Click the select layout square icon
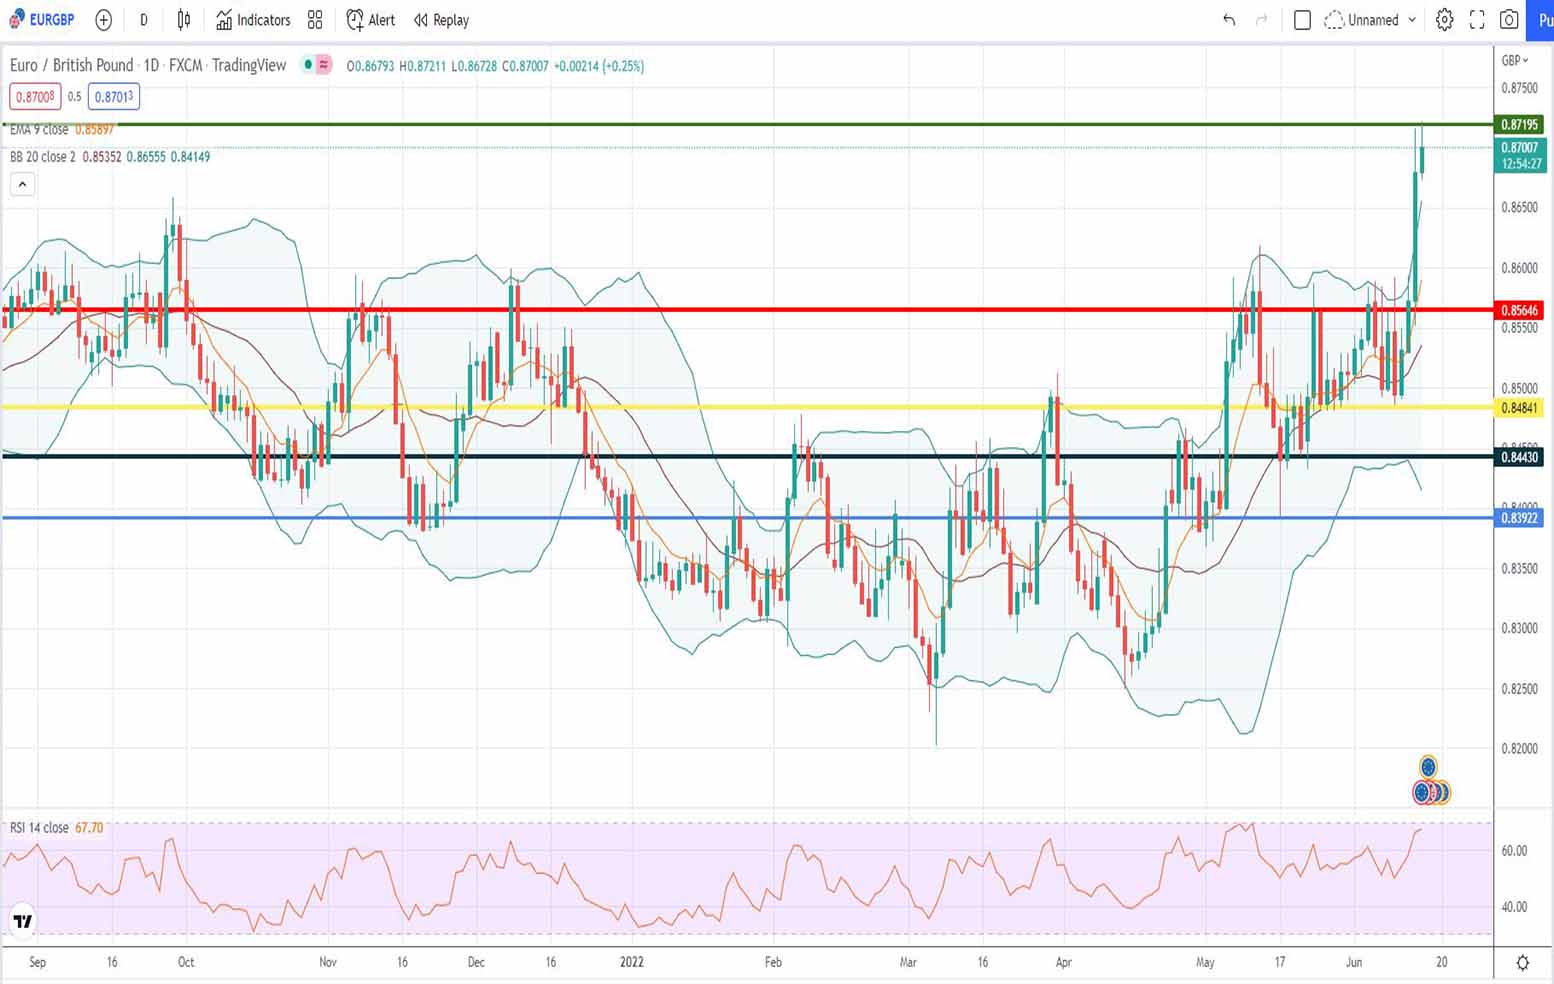The image size is (1554, 984). pyautogui.click(x=1302, y=20)
